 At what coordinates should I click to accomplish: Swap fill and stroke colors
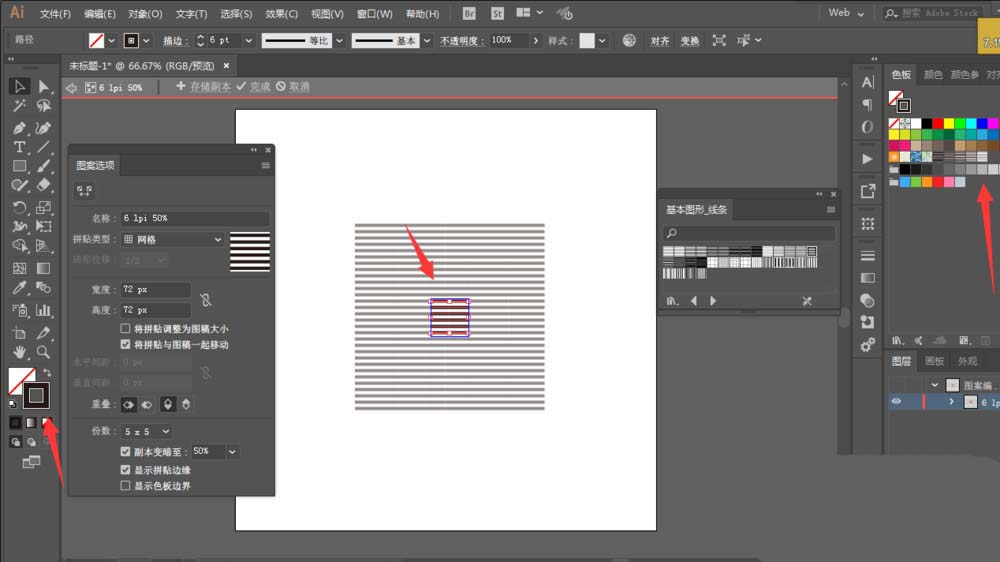(x=47, y=373)
